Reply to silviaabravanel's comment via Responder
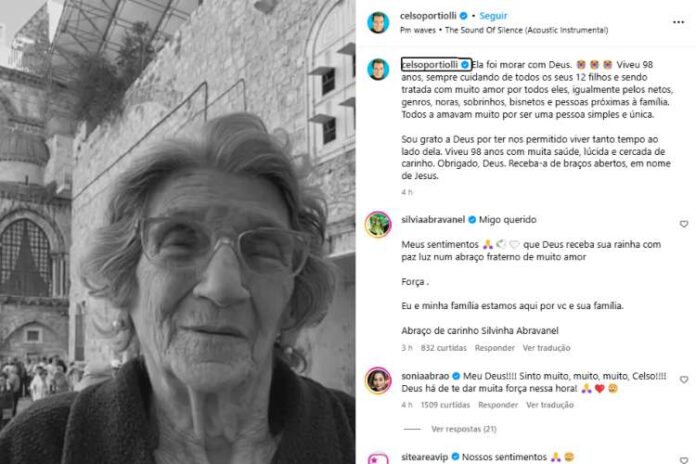696x464 pixels. point(494,348)
